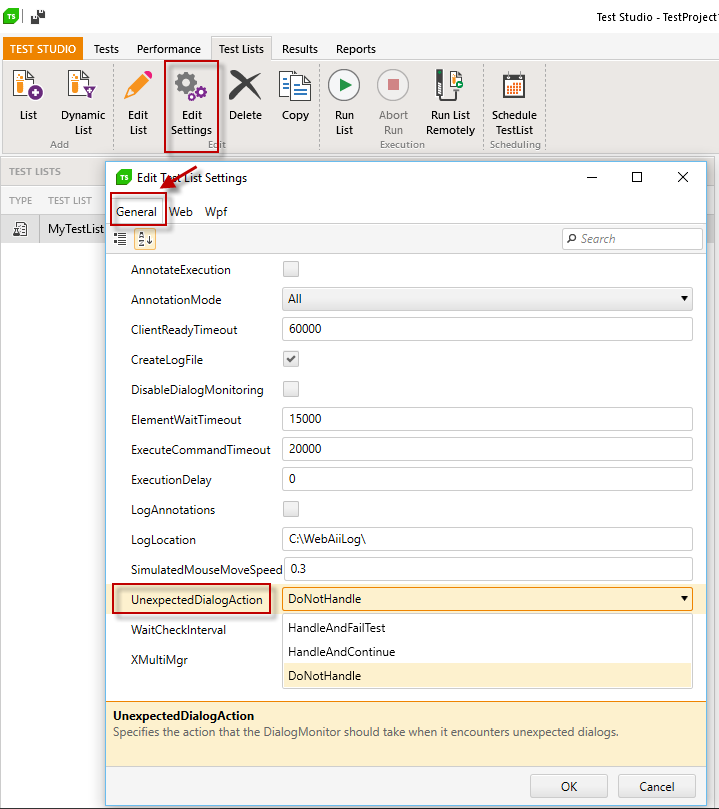Click ElementWaitTimeout input field
Viewport: 719px width, 809px height.
tap(487, 419)
